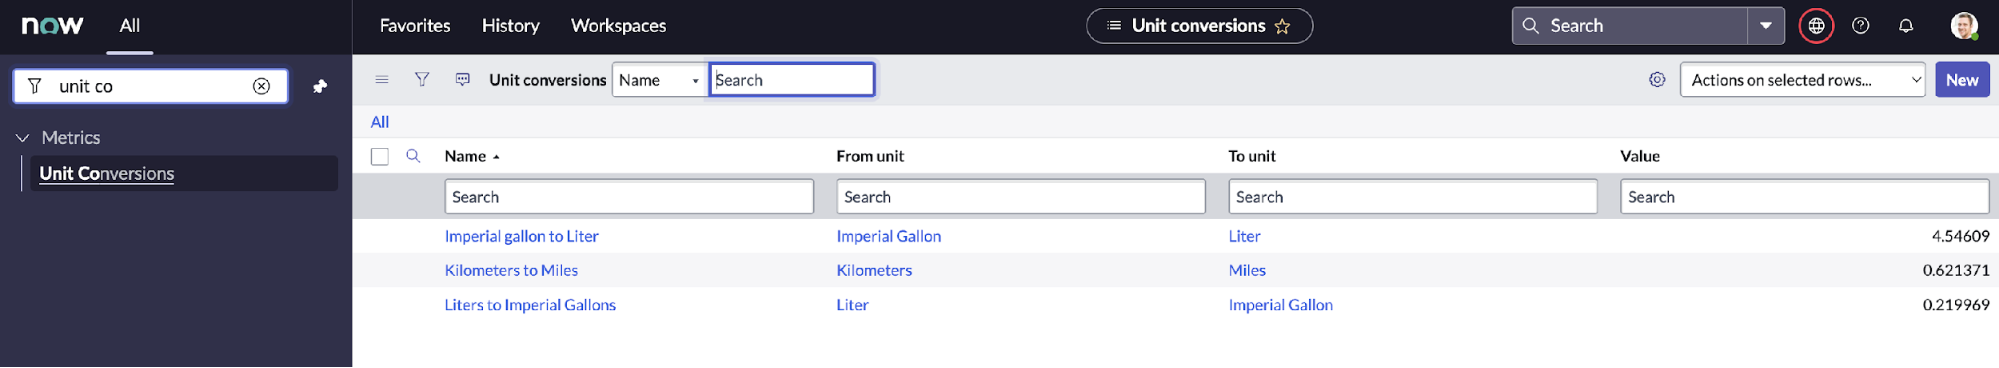Open Actions on selected rows dropdown
Image resolution: width=1999 pixels, height=368 pixels.
click(x=1803, y=80)
